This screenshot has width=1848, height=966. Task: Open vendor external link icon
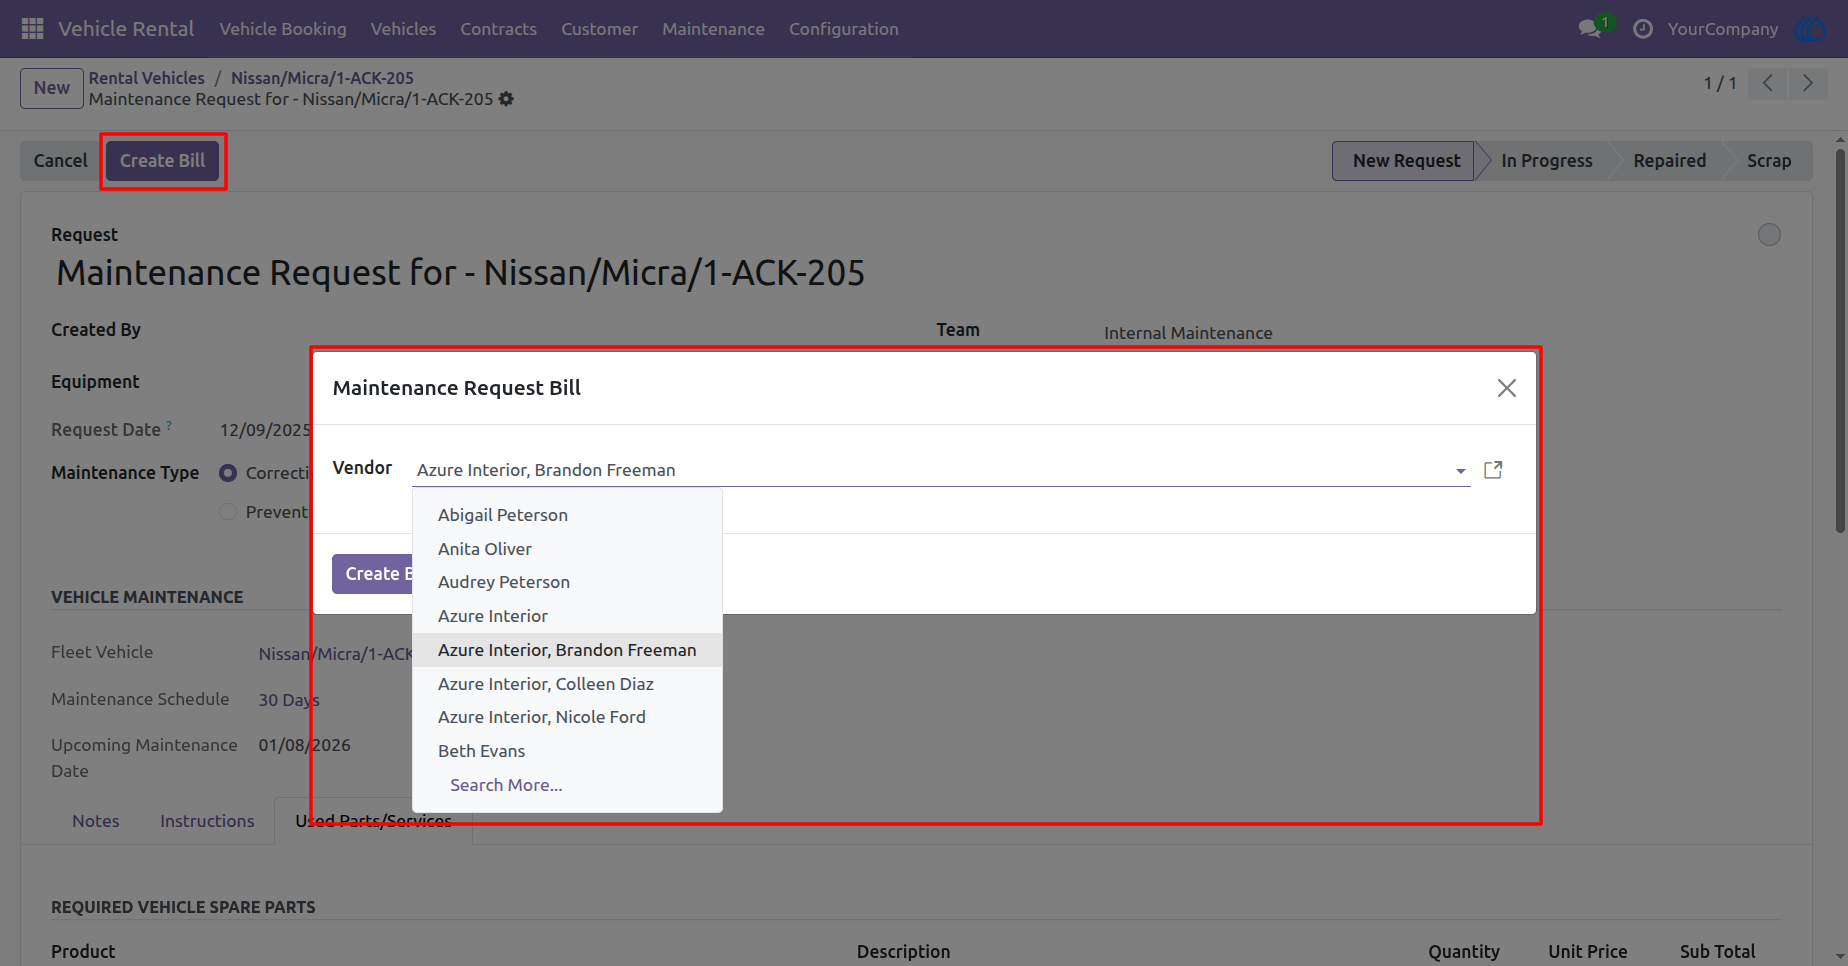(x=1493, y=470)
